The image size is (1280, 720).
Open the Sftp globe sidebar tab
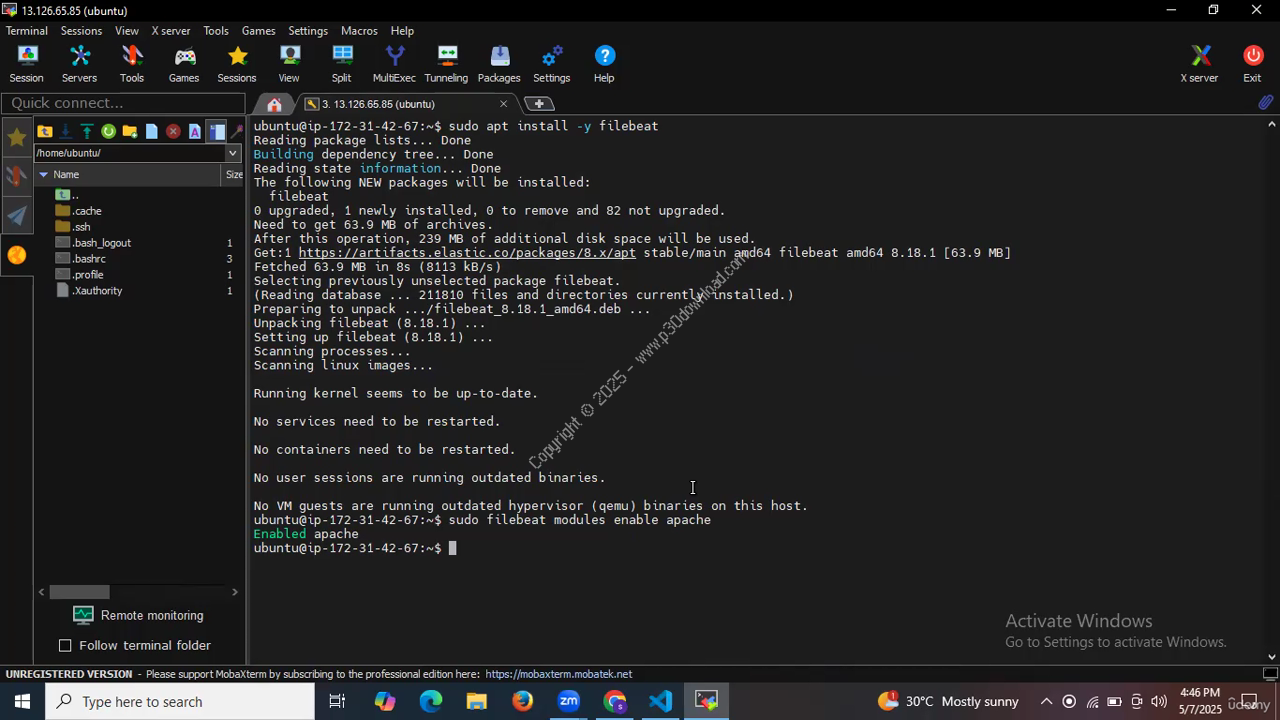[x=16, y=256]
